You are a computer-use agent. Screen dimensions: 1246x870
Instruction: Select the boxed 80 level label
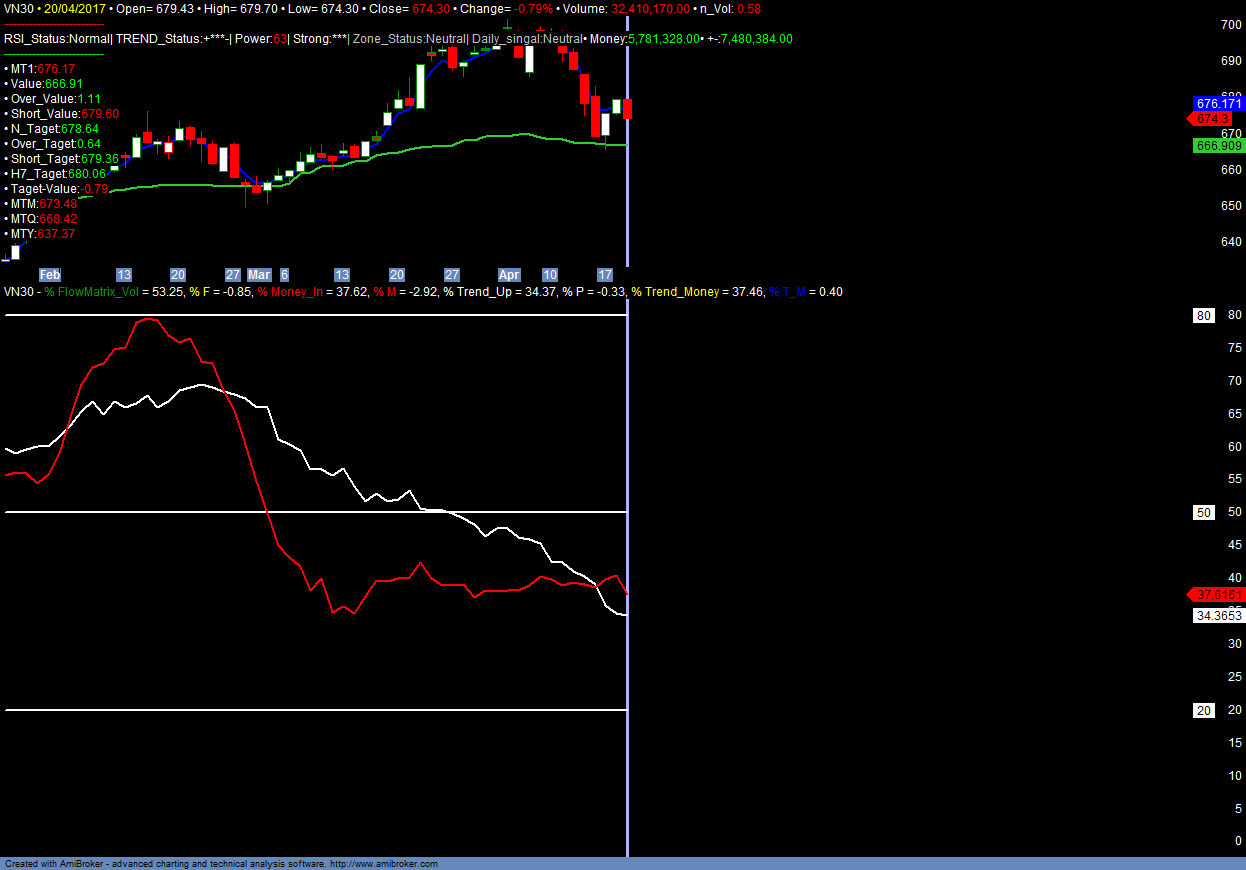(x=1204, y=316)
